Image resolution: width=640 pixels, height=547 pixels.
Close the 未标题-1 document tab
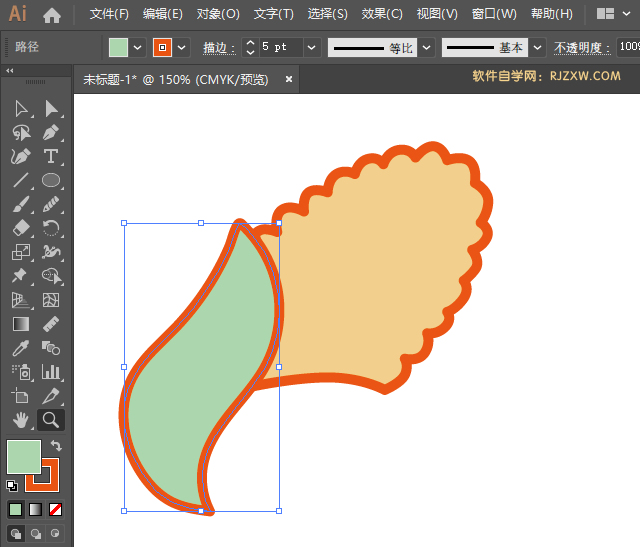pyautogui.click(x=289, y=79)
